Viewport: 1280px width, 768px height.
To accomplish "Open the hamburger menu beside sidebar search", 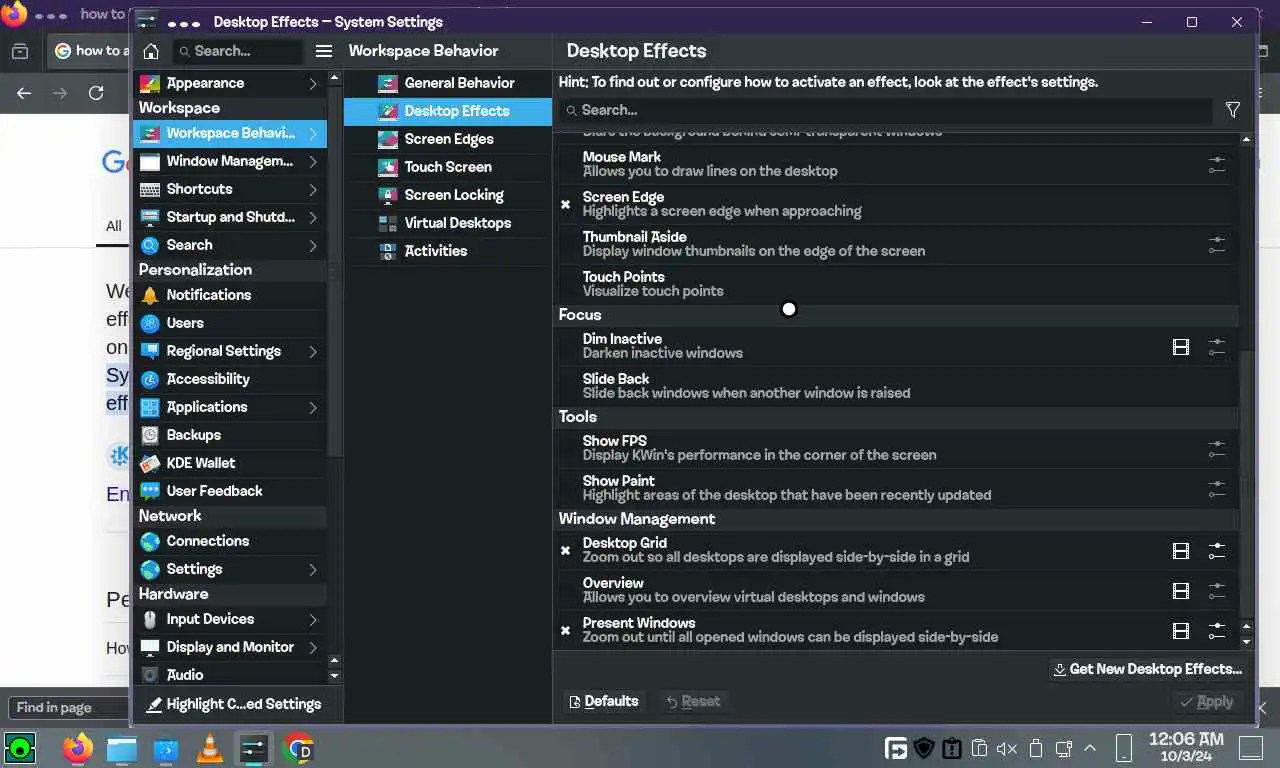I will 323,51.
